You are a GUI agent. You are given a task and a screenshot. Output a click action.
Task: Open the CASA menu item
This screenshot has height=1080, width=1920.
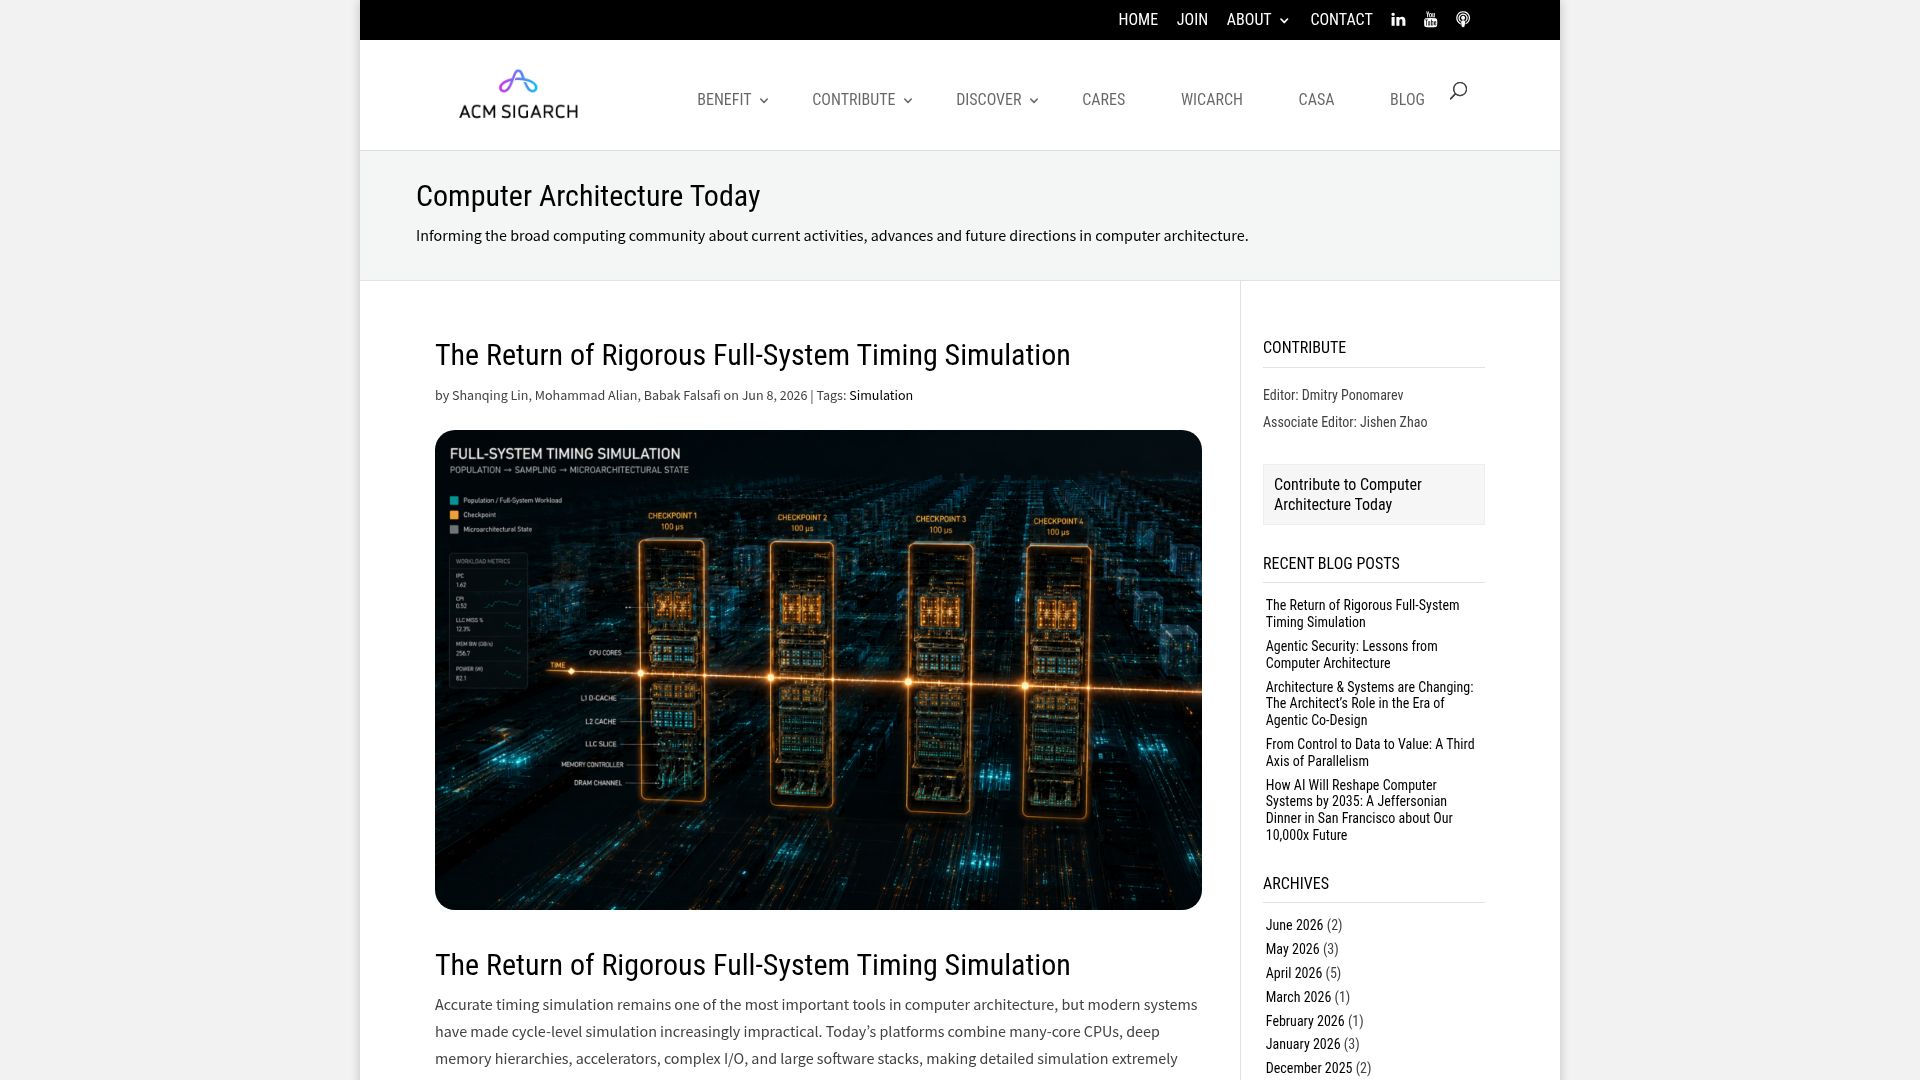[x=1316, y=100]
